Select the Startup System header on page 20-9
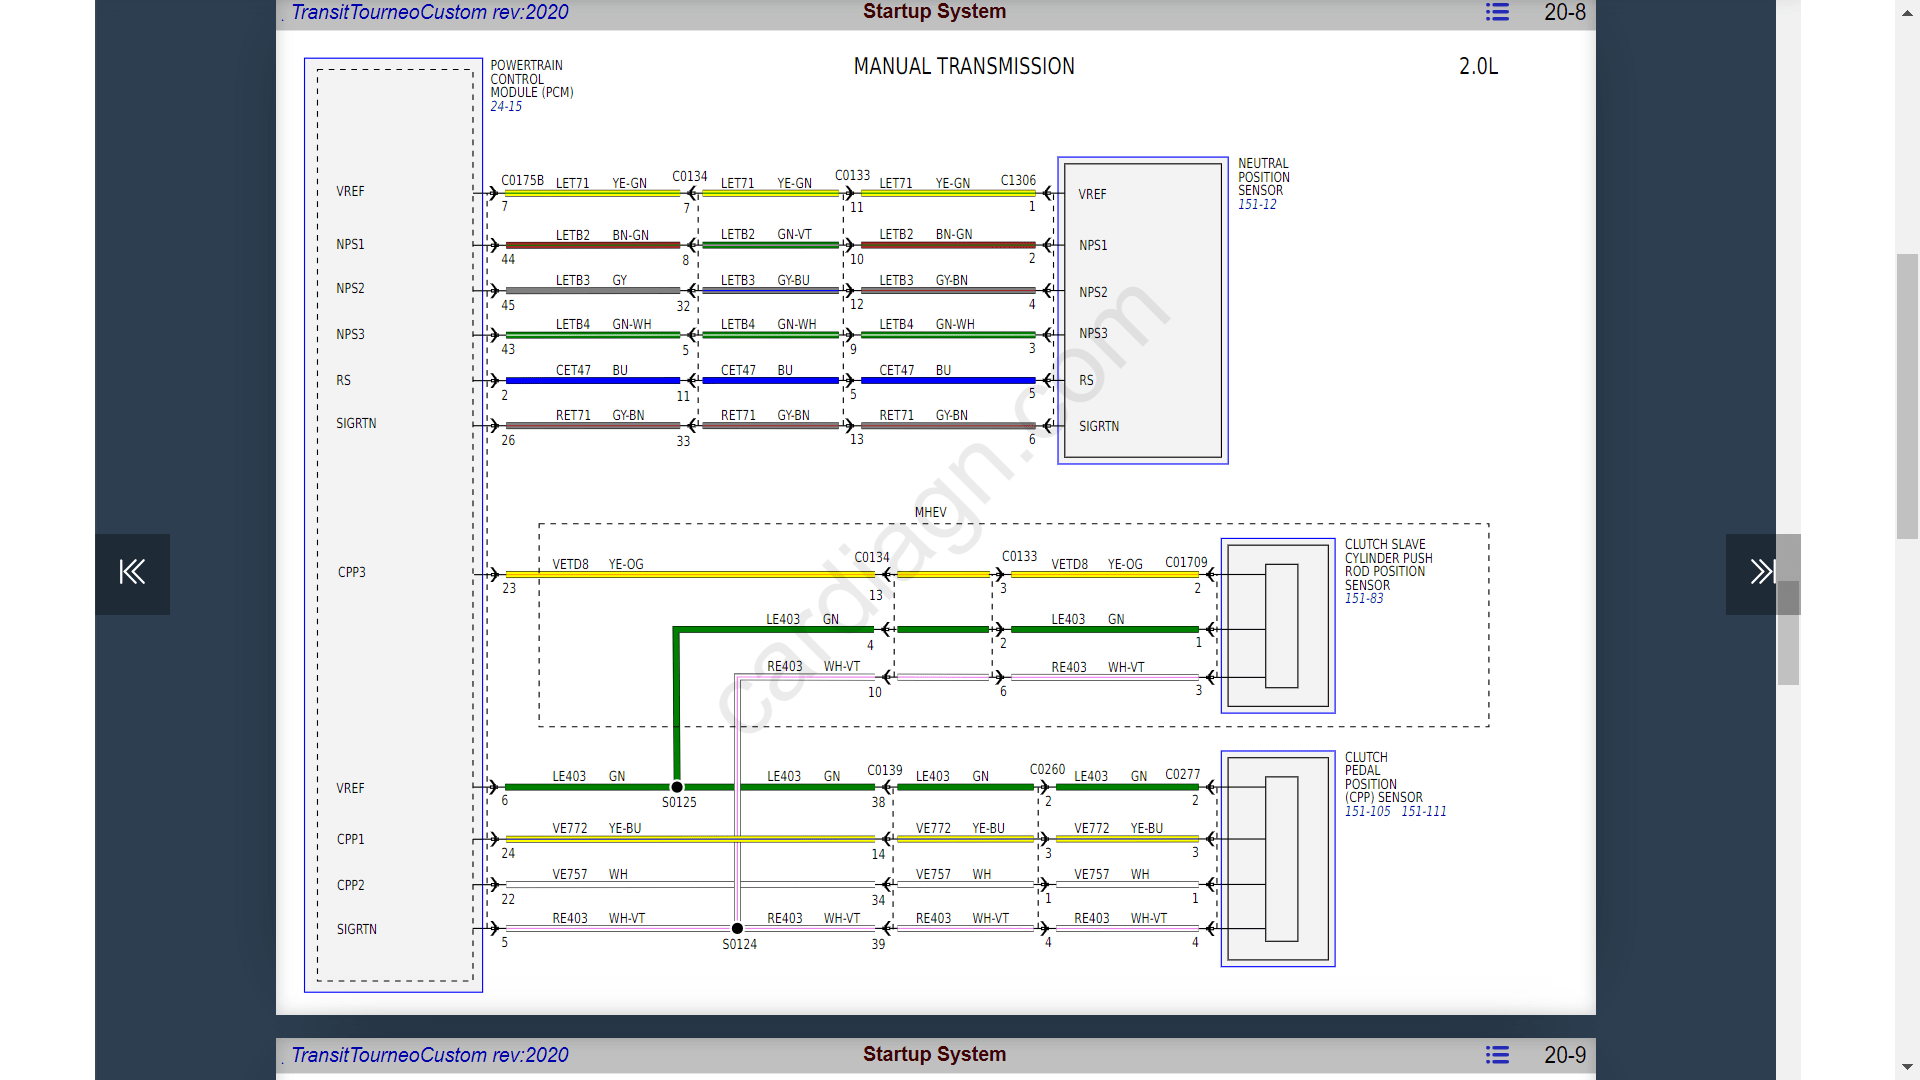 (933, 1055)
